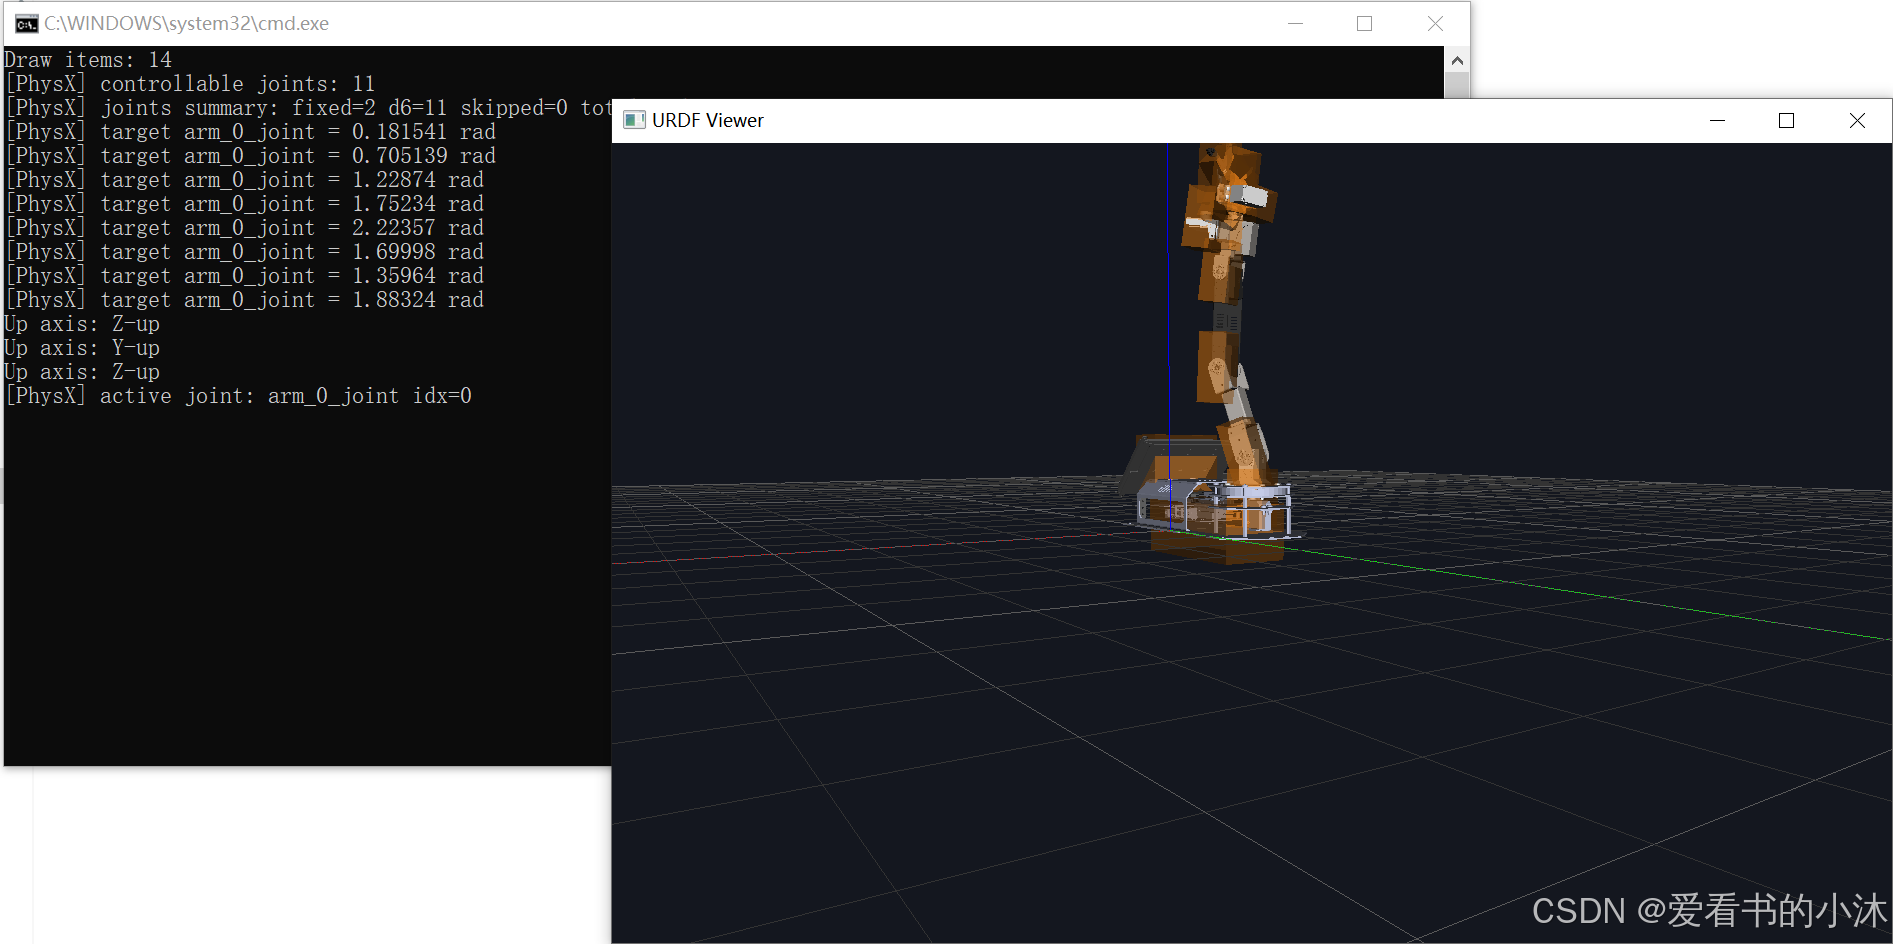The height and width of the screenshot is (944, 1893).
Task: Maximize the cmd.exe window
Action: [x=1365, y=24]
